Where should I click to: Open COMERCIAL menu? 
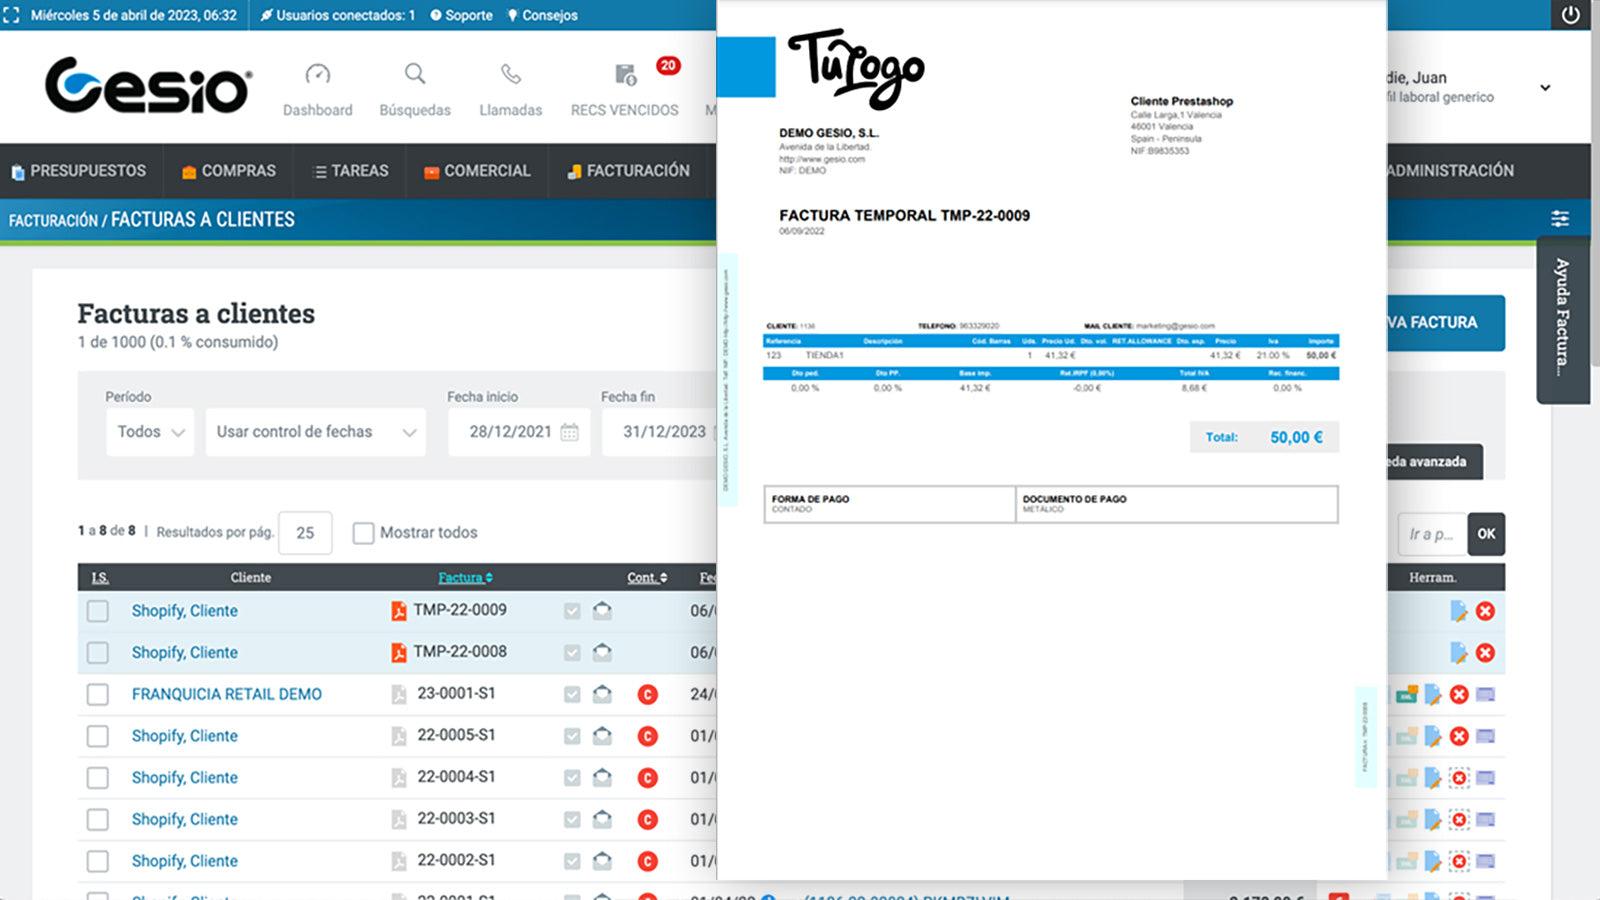click(477, 171)
